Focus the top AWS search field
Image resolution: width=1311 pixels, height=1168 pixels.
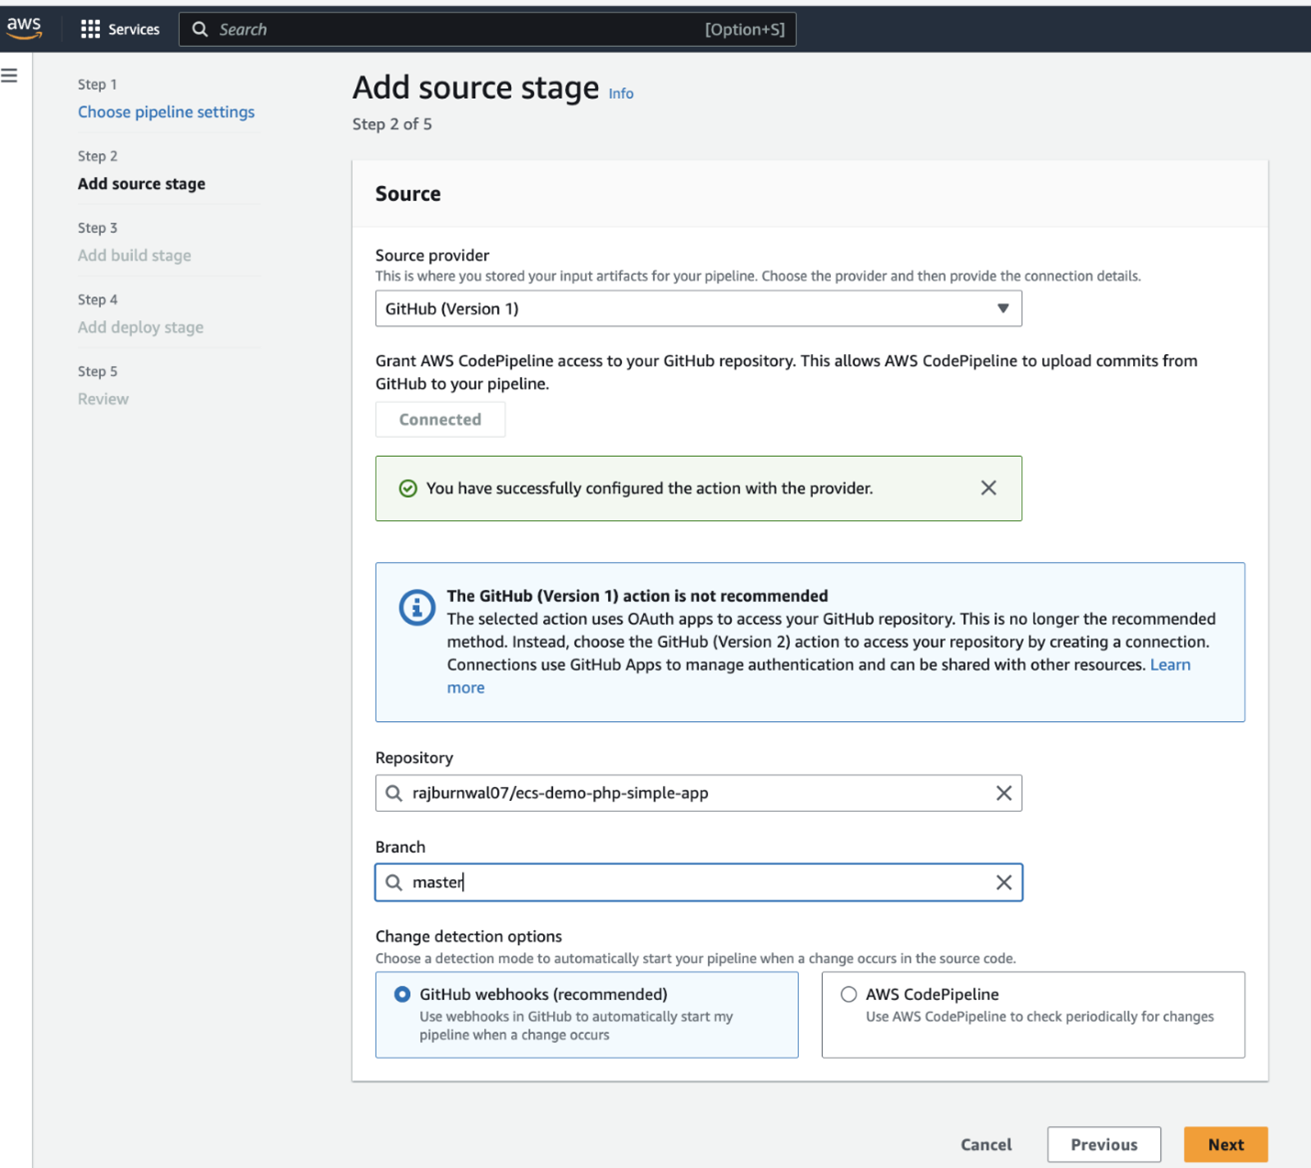(x=487, y=29)
